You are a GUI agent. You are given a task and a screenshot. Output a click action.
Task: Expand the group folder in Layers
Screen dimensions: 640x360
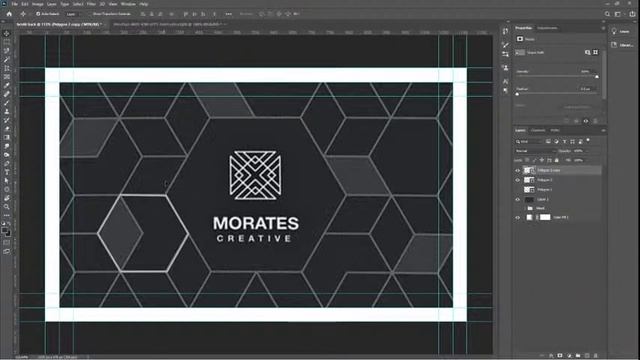click(524, 208)
